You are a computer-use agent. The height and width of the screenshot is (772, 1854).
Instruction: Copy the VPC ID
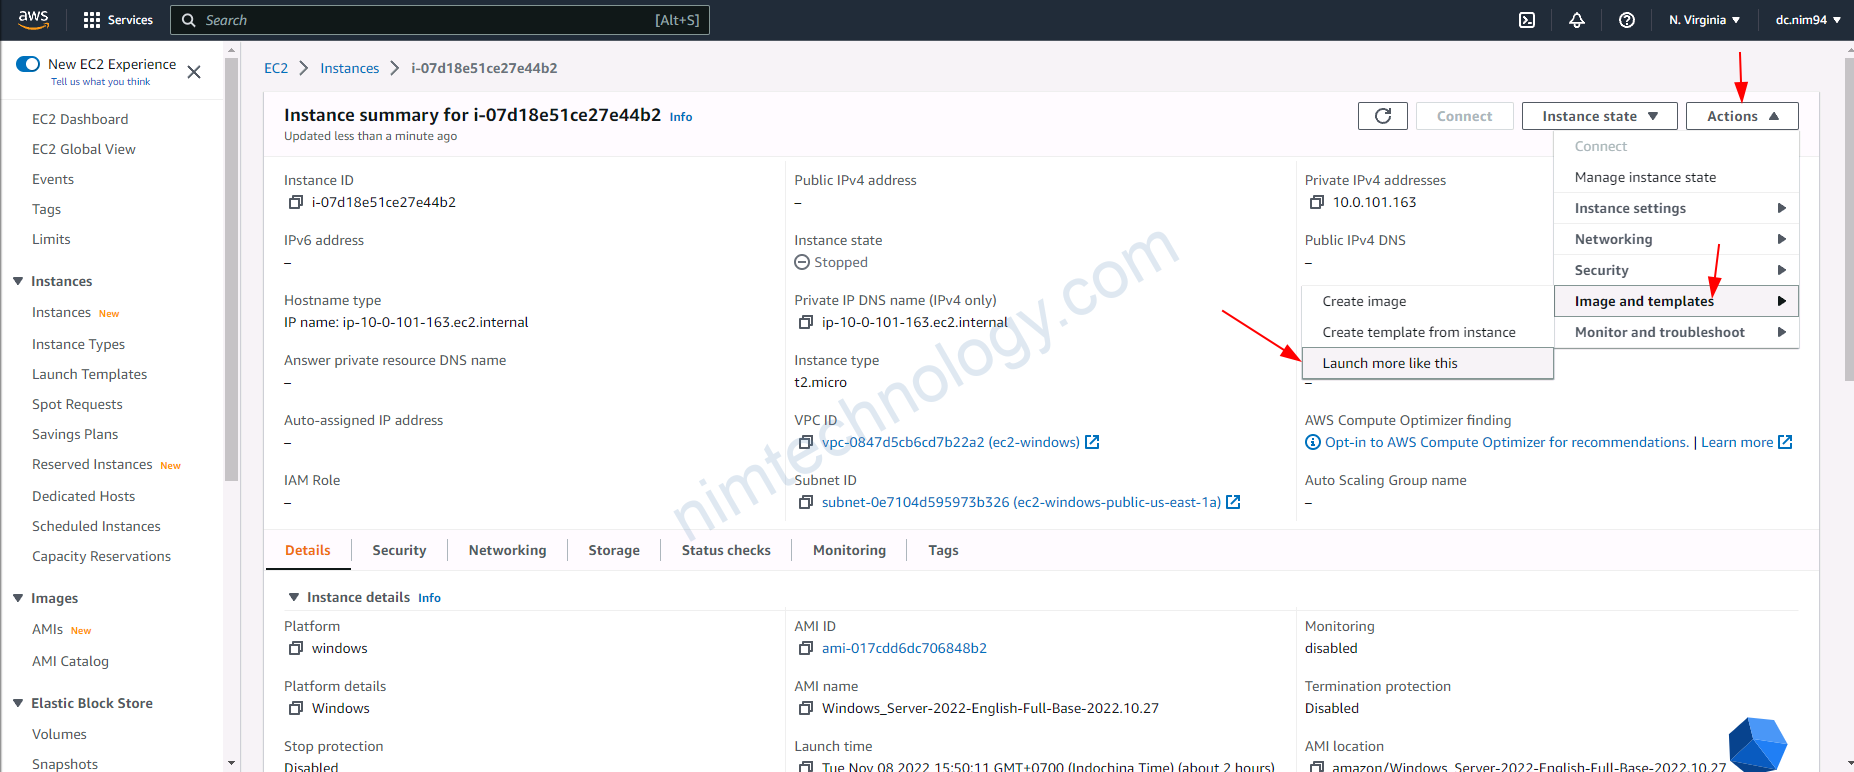[x=806, y=442]
